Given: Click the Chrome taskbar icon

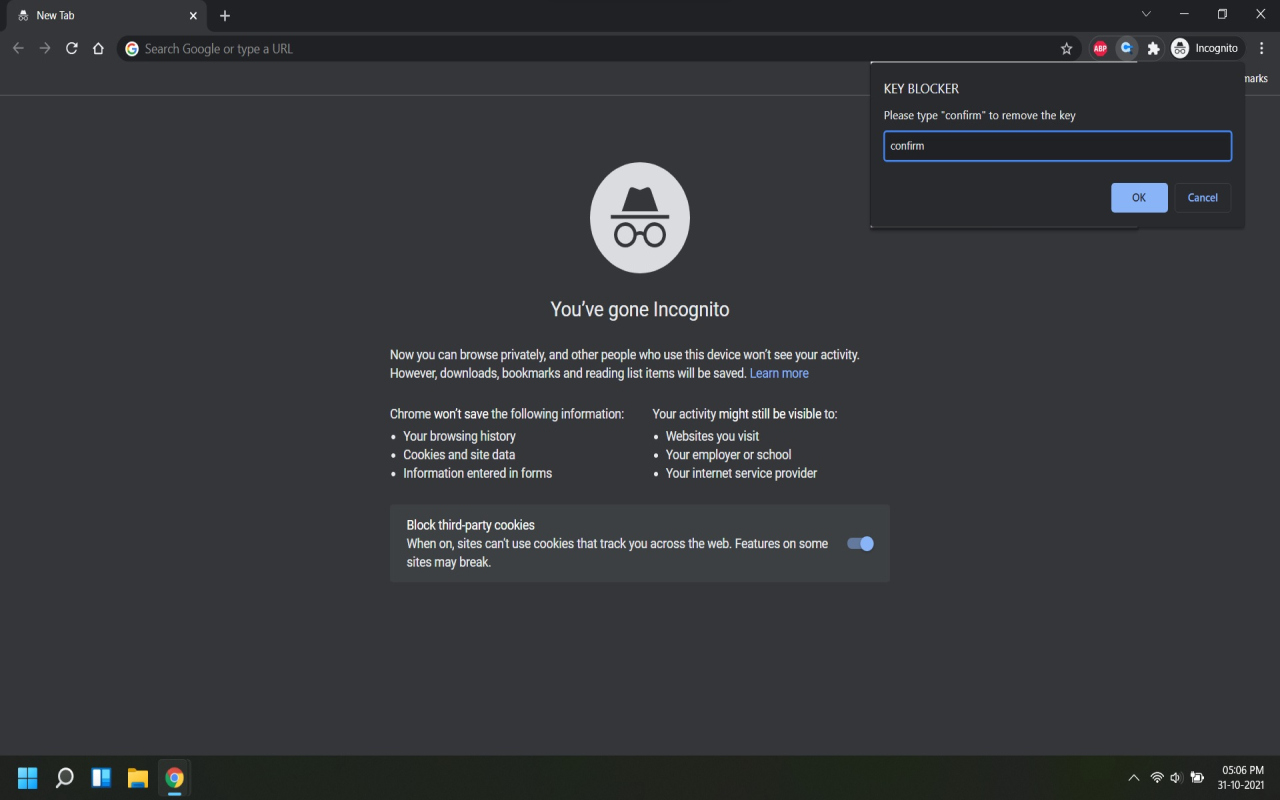Looking at the screenshot, I should pos(175,778).
